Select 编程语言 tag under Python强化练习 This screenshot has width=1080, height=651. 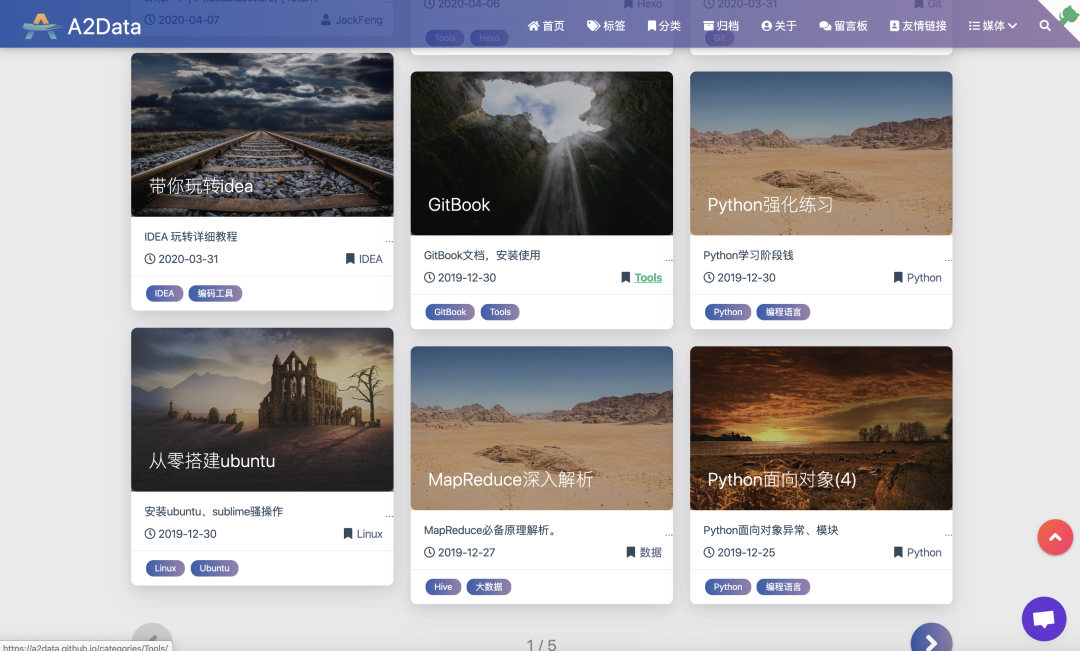pos(783,312)
